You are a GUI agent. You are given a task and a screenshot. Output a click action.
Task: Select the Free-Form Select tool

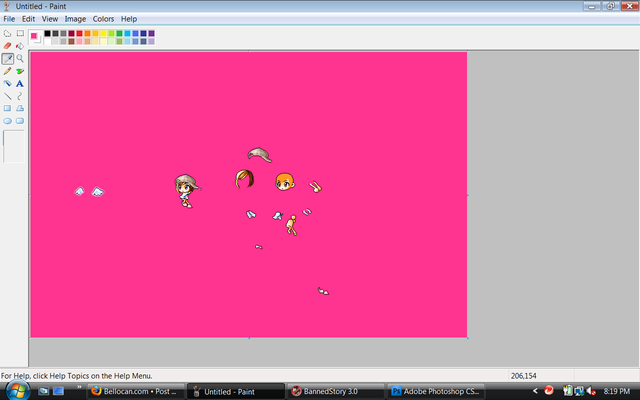tap(7, 33)
